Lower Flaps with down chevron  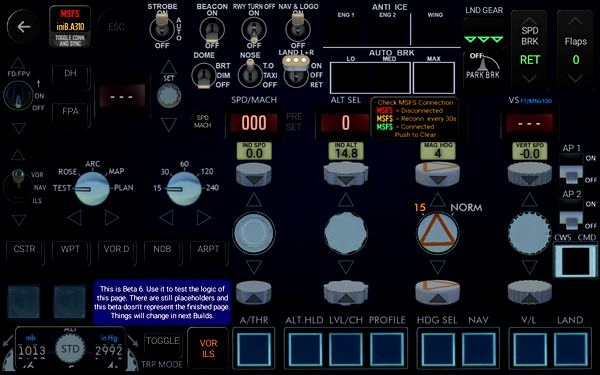(575, 79)
